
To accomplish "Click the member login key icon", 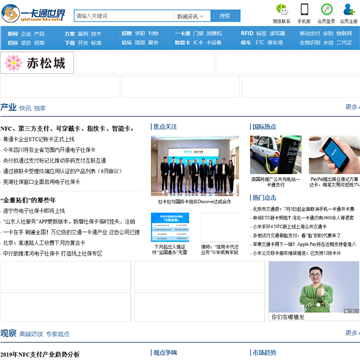I will [x=326, y=9].
